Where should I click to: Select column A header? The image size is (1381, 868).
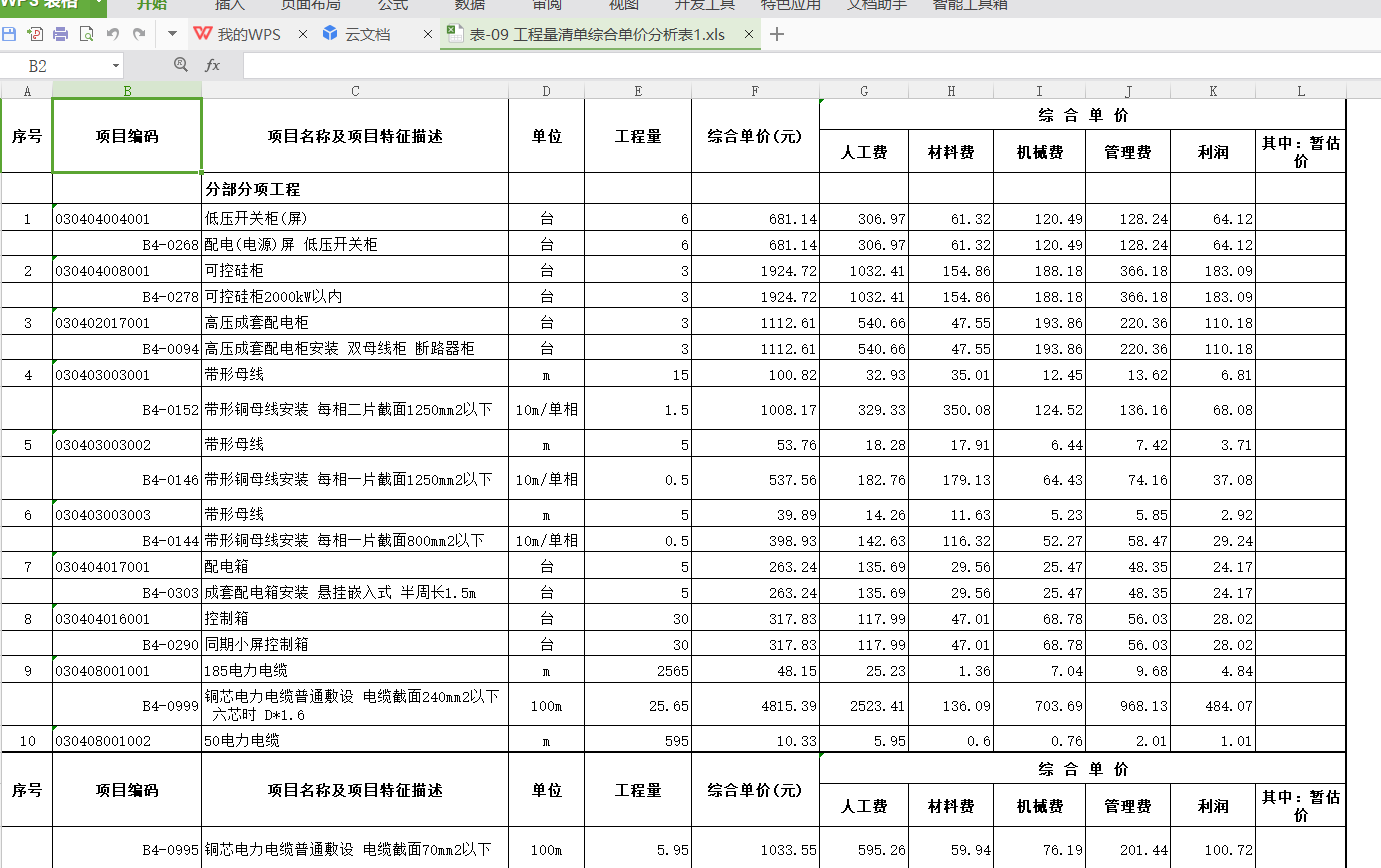[x=27, y=91]
